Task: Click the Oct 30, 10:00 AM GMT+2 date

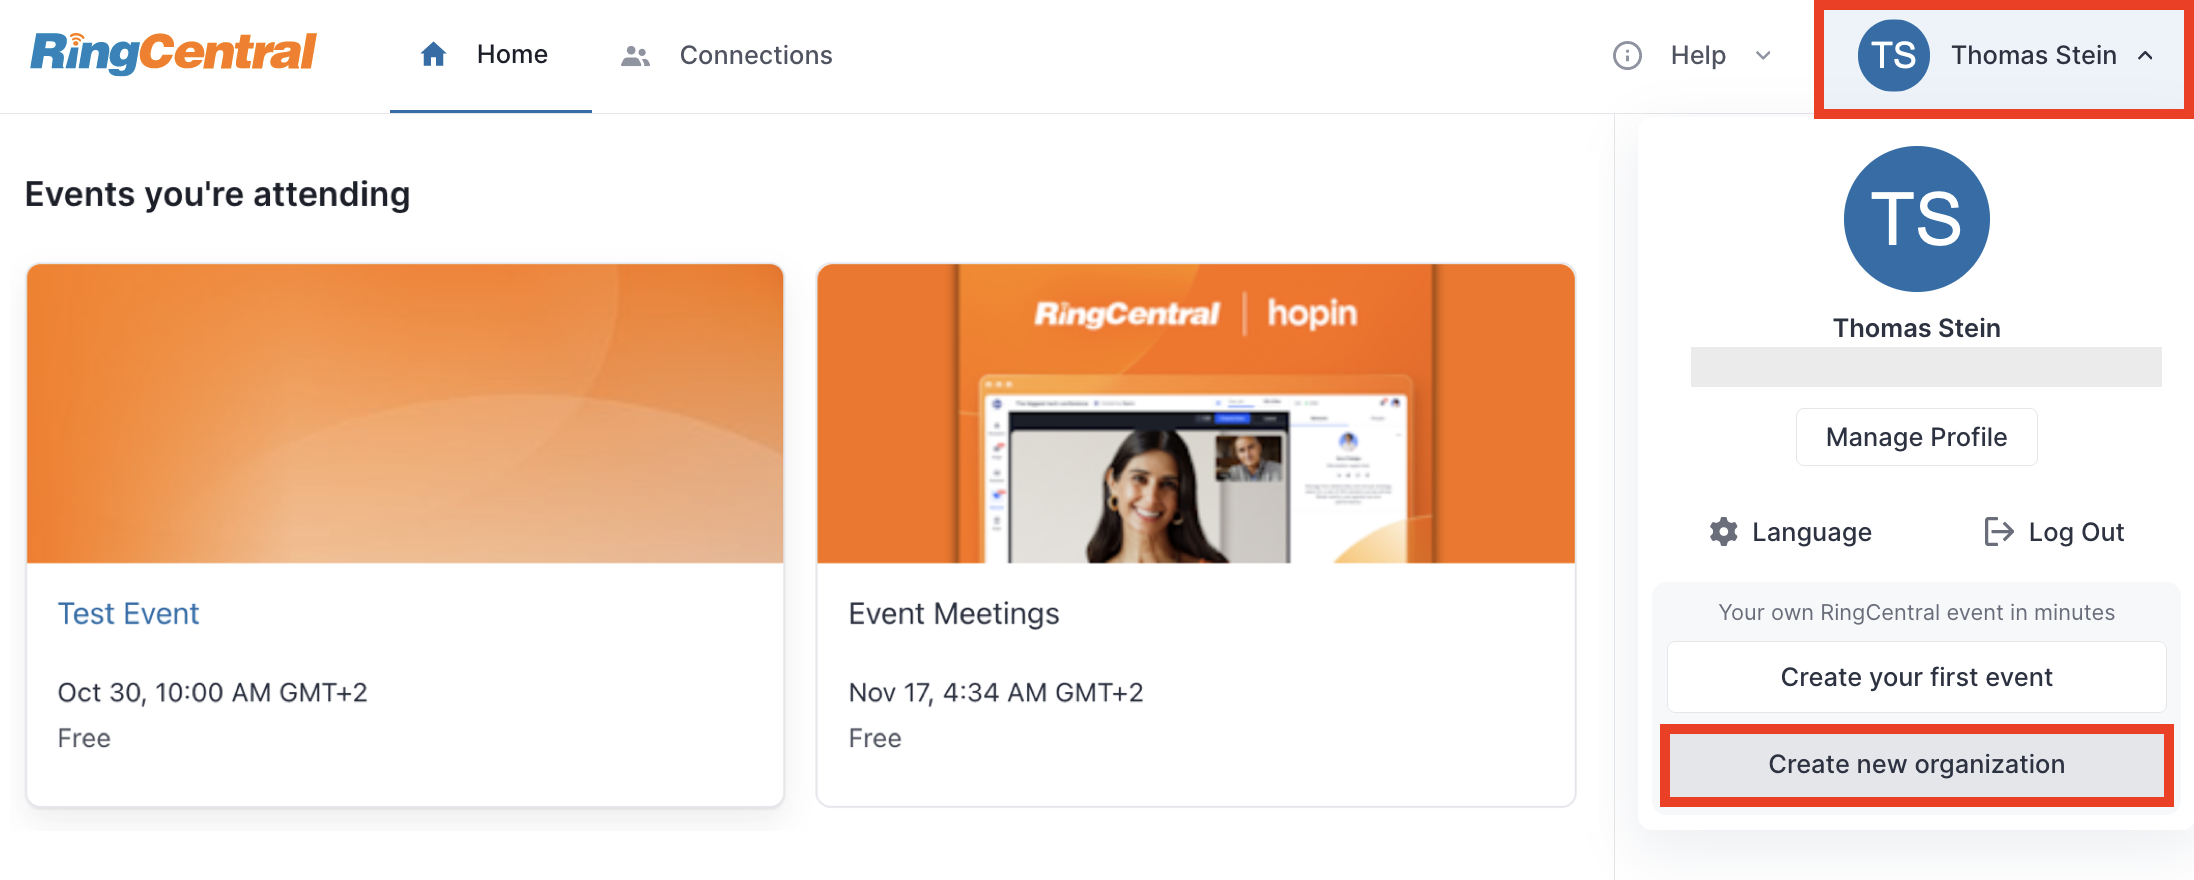Action: tap(212, 692)
